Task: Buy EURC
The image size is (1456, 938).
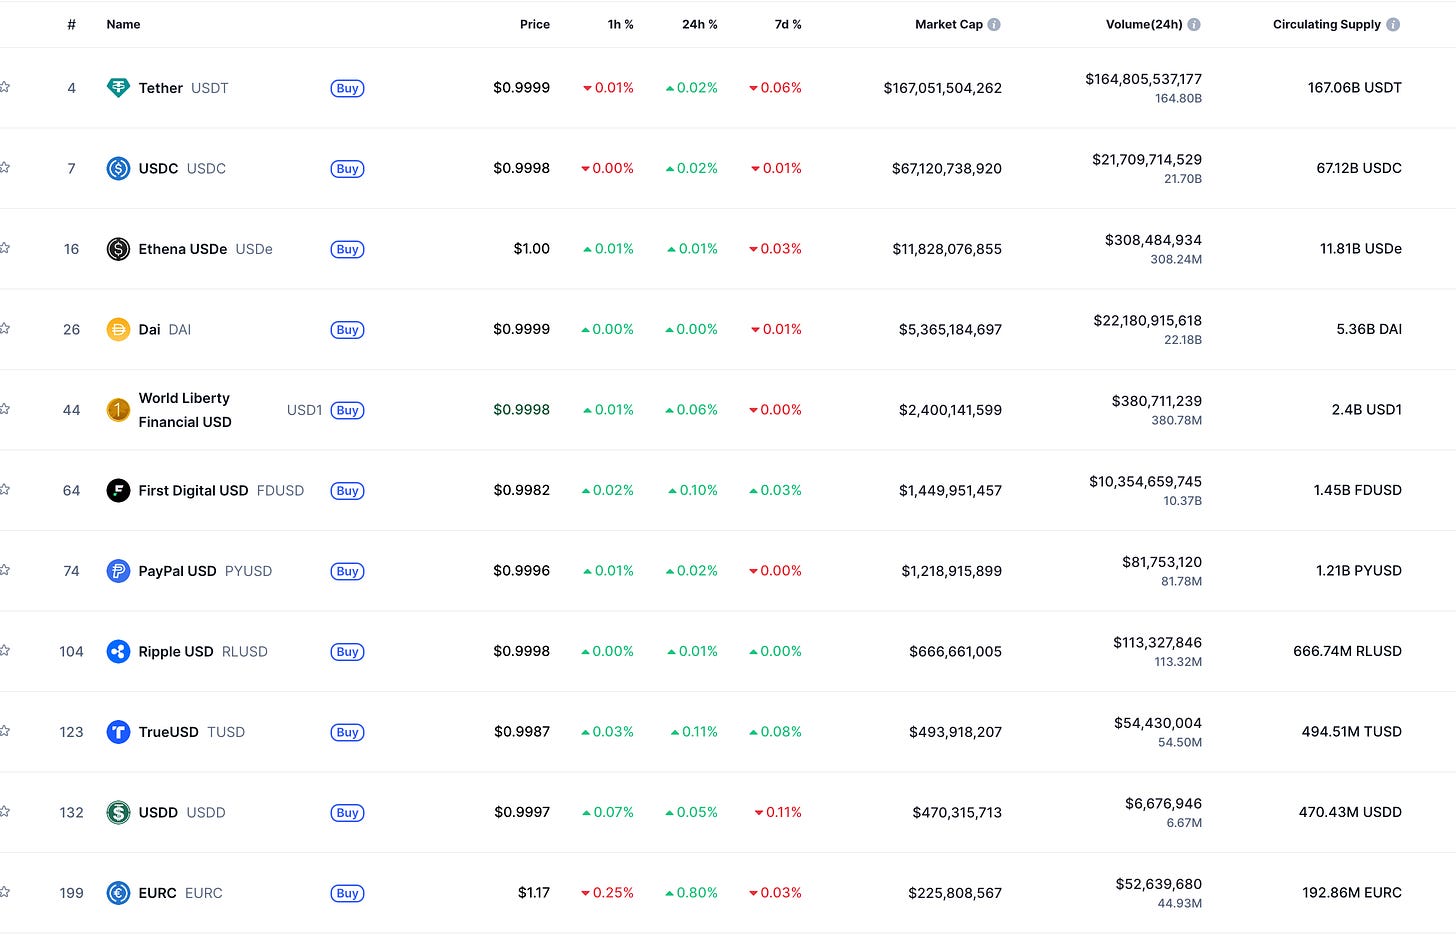Action: pos(347,893)
